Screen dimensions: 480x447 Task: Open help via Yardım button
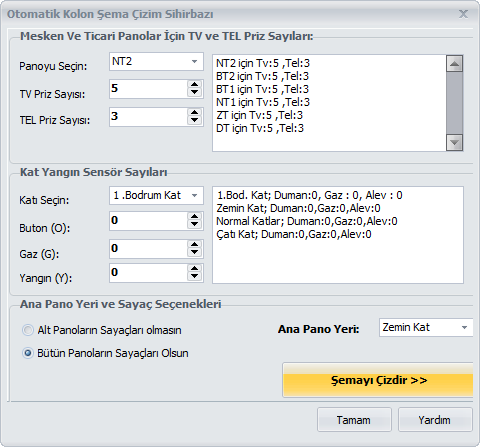coord(435,420)
